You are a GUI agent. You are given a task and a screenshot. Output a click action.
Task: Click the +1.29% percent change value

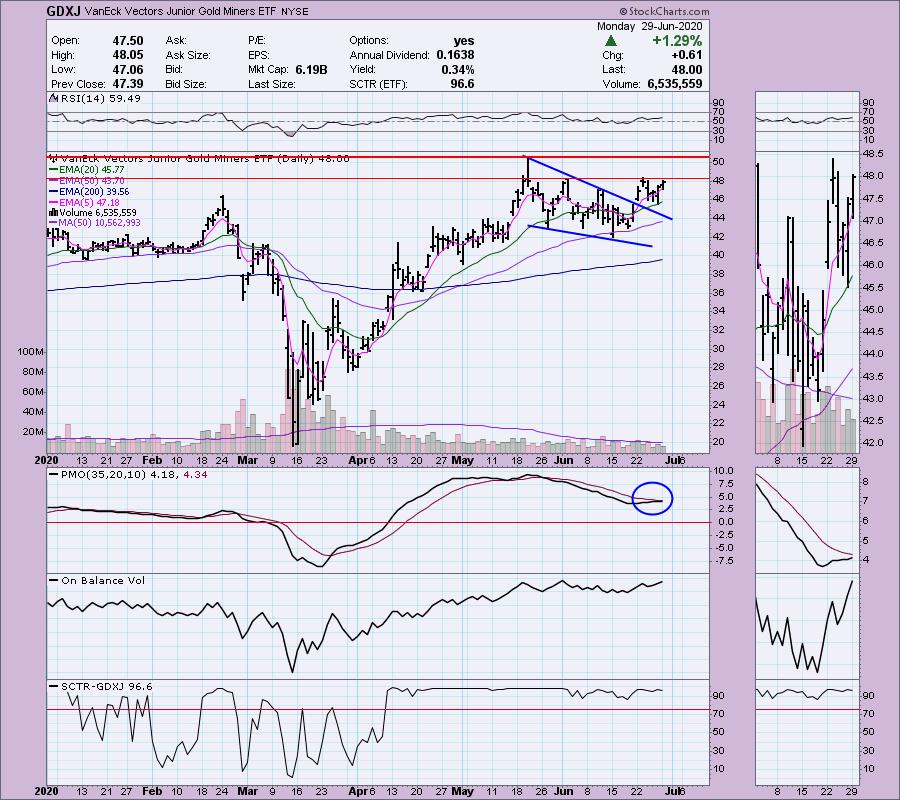pos(677,41)
